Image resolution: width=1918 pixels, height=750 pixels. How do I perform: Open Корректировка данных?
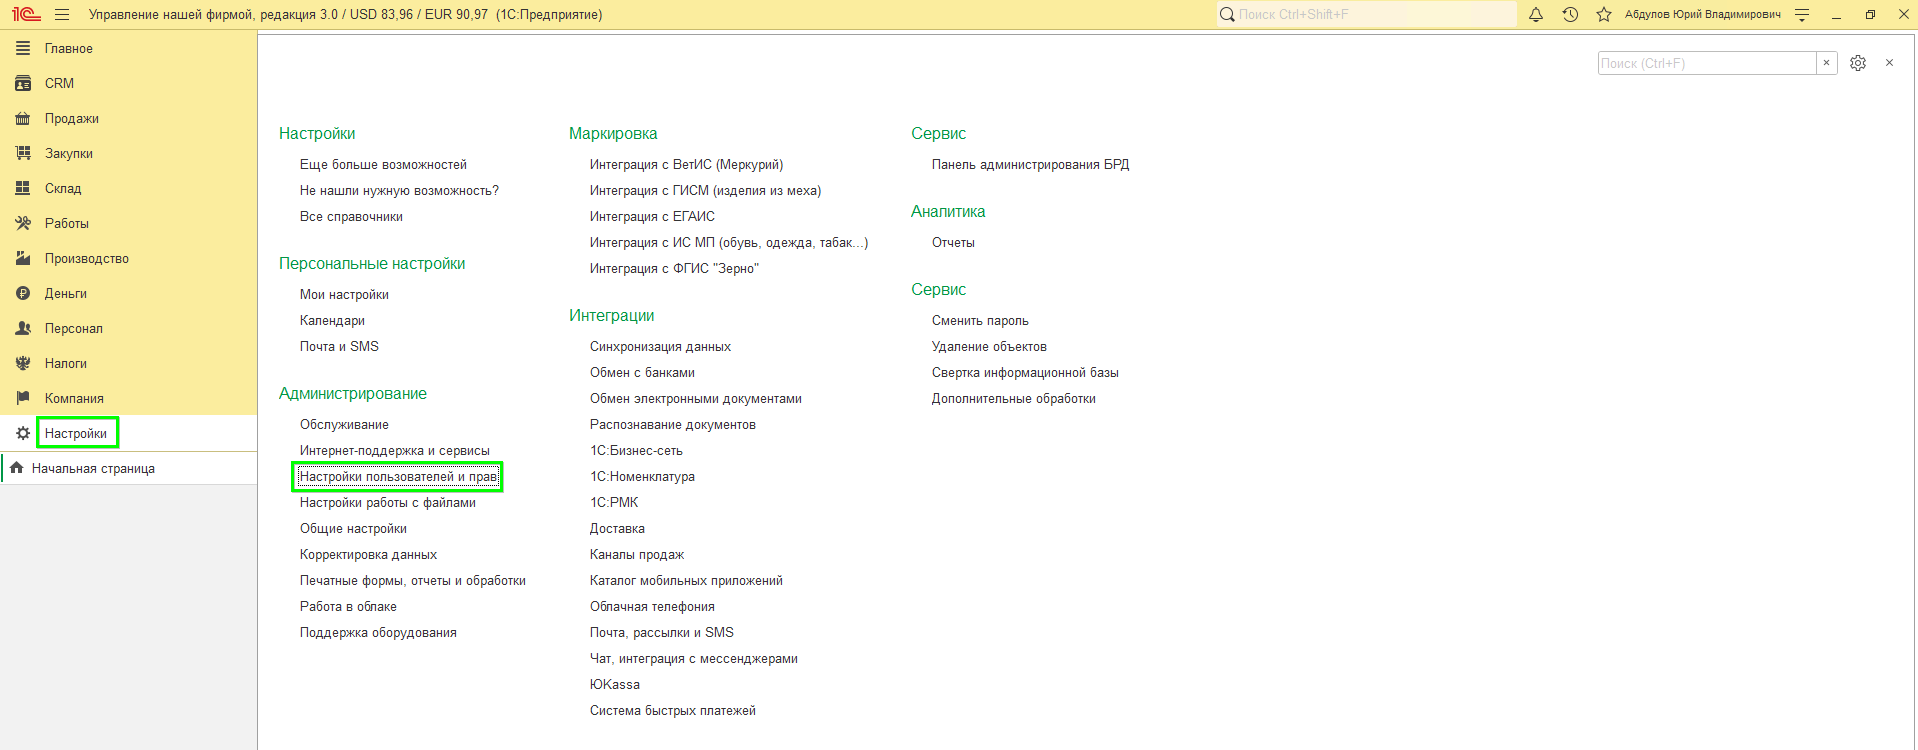368,554
